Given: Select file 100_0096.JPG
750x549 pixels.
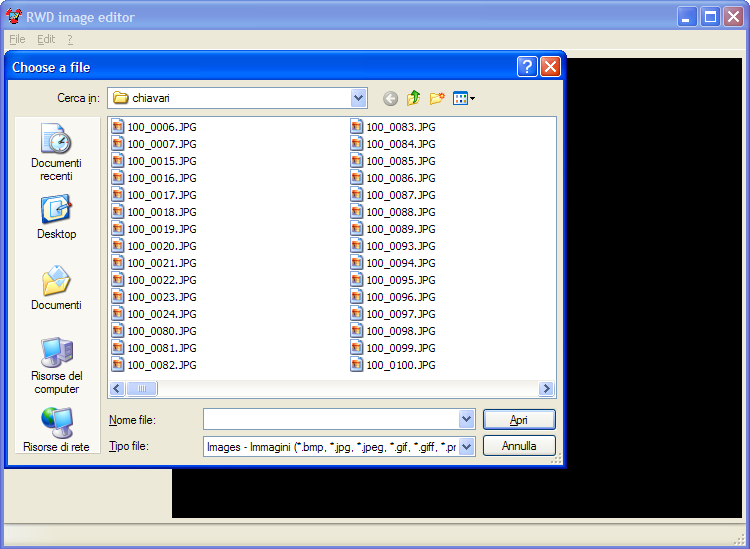Looking at the screenshot, I should point(393,297).
